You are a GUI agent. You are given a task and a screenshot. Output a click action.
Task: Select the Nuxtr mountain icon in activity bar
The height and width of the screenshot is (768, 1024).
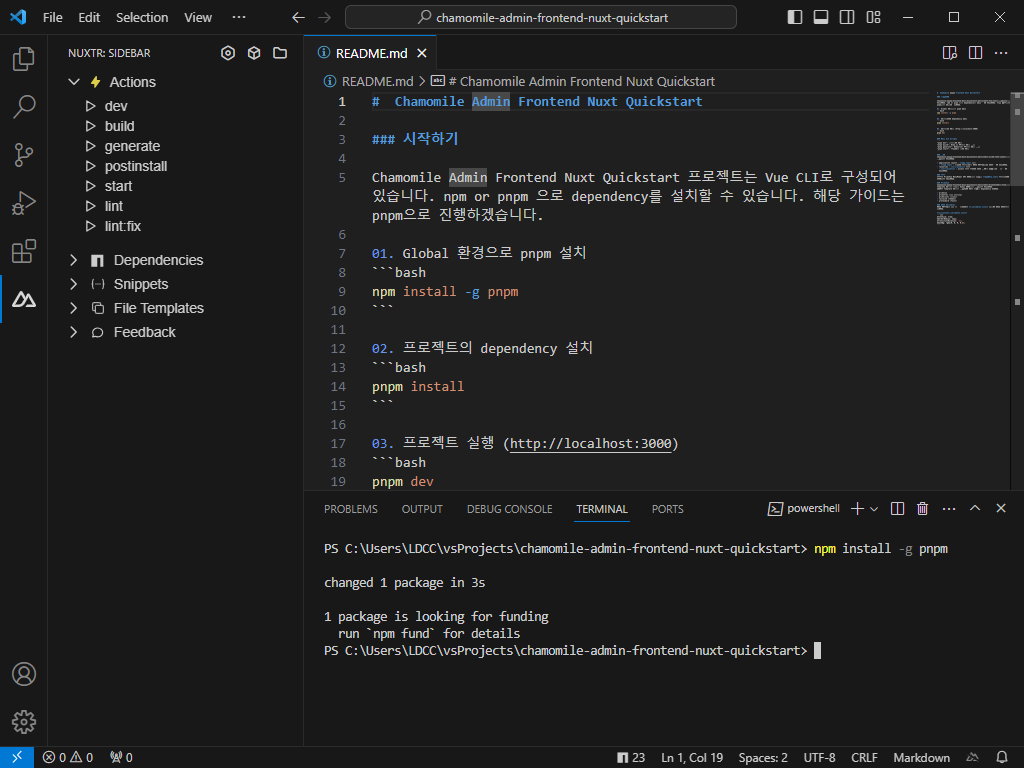24,300
